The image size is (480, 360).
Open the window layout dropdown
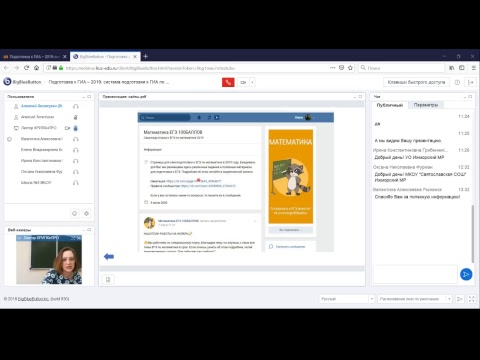415,299
